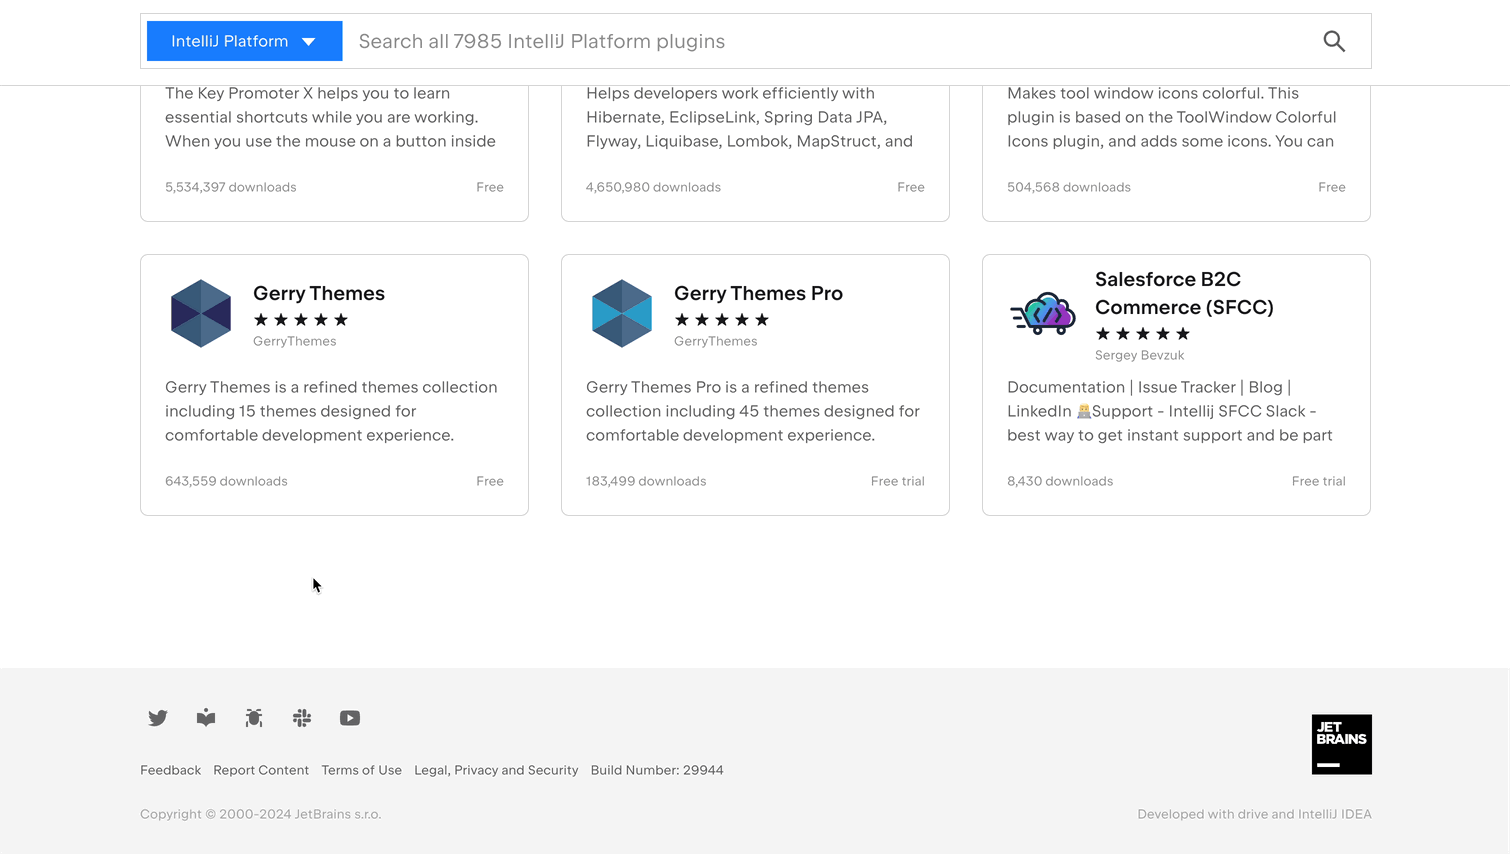1510x854 pixels.
Task: Open the Slack icon in footer
Action: pos(302,718)
